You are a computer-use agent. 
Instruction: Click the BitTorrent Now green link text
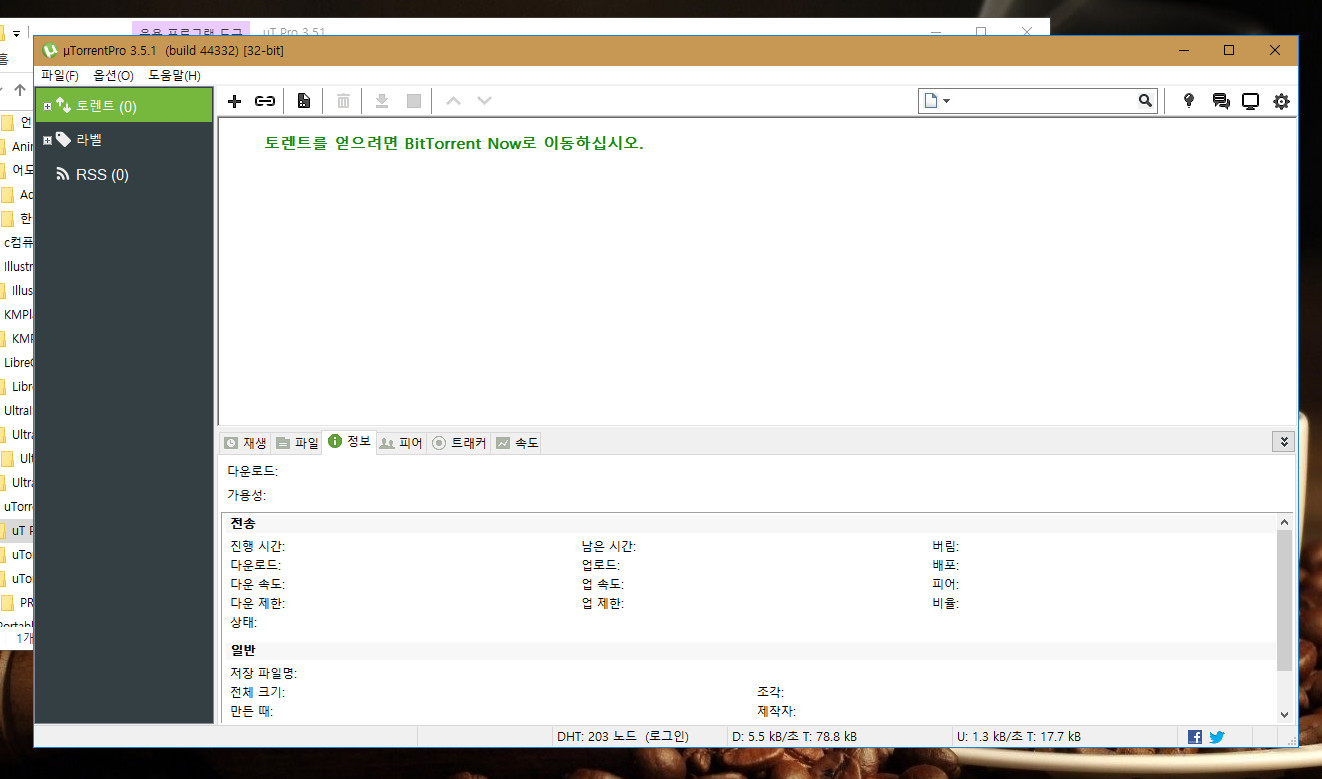click(x=455, y=143)
